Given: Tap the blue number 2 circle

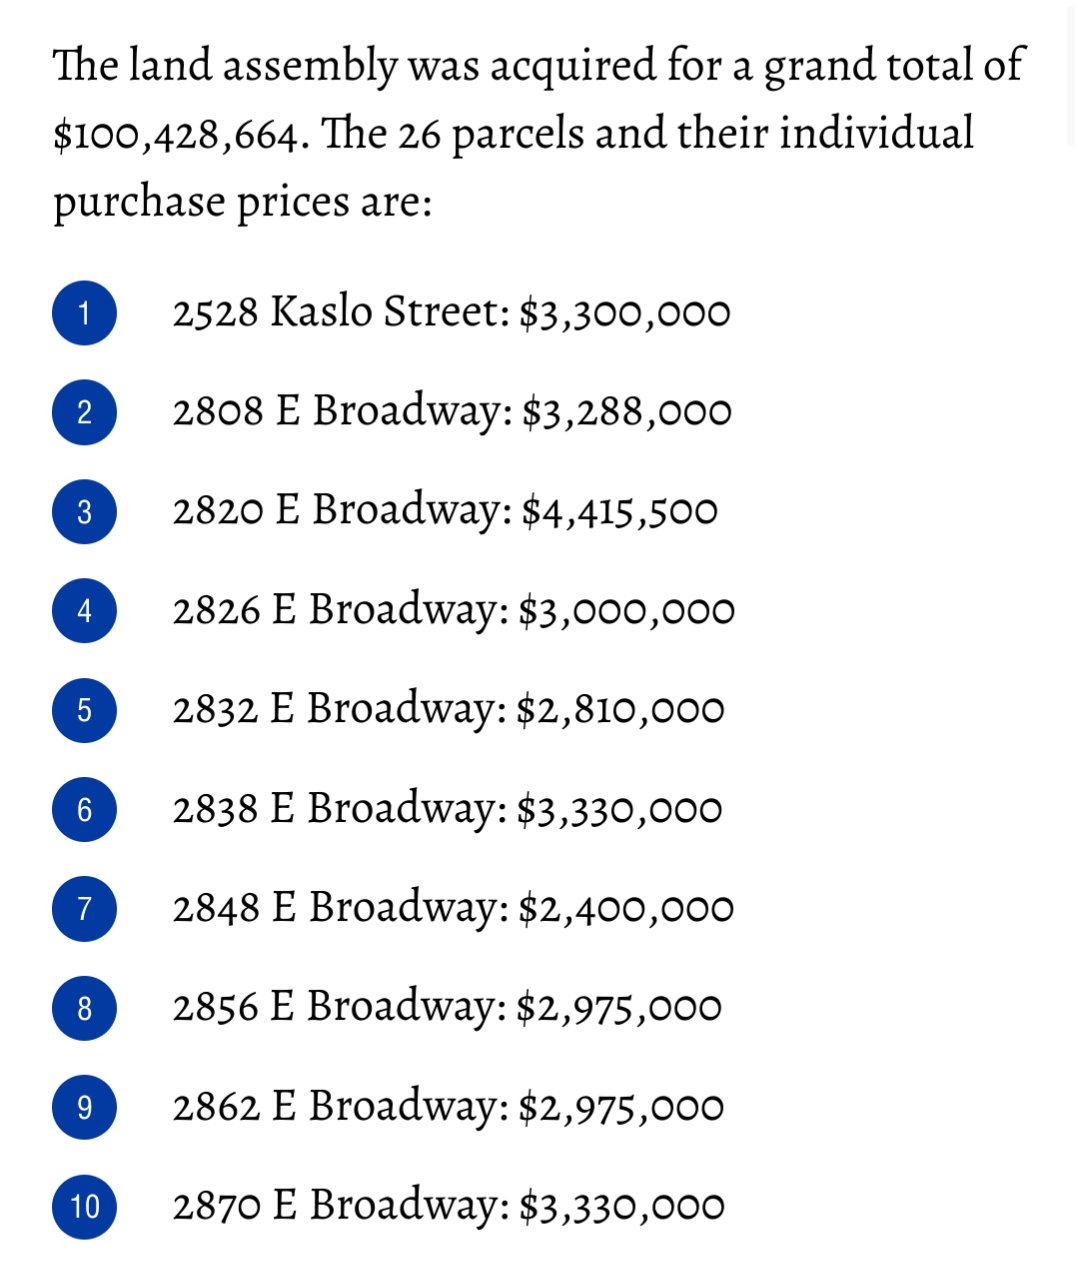Looking at the screenshot, I should point(84,412).
